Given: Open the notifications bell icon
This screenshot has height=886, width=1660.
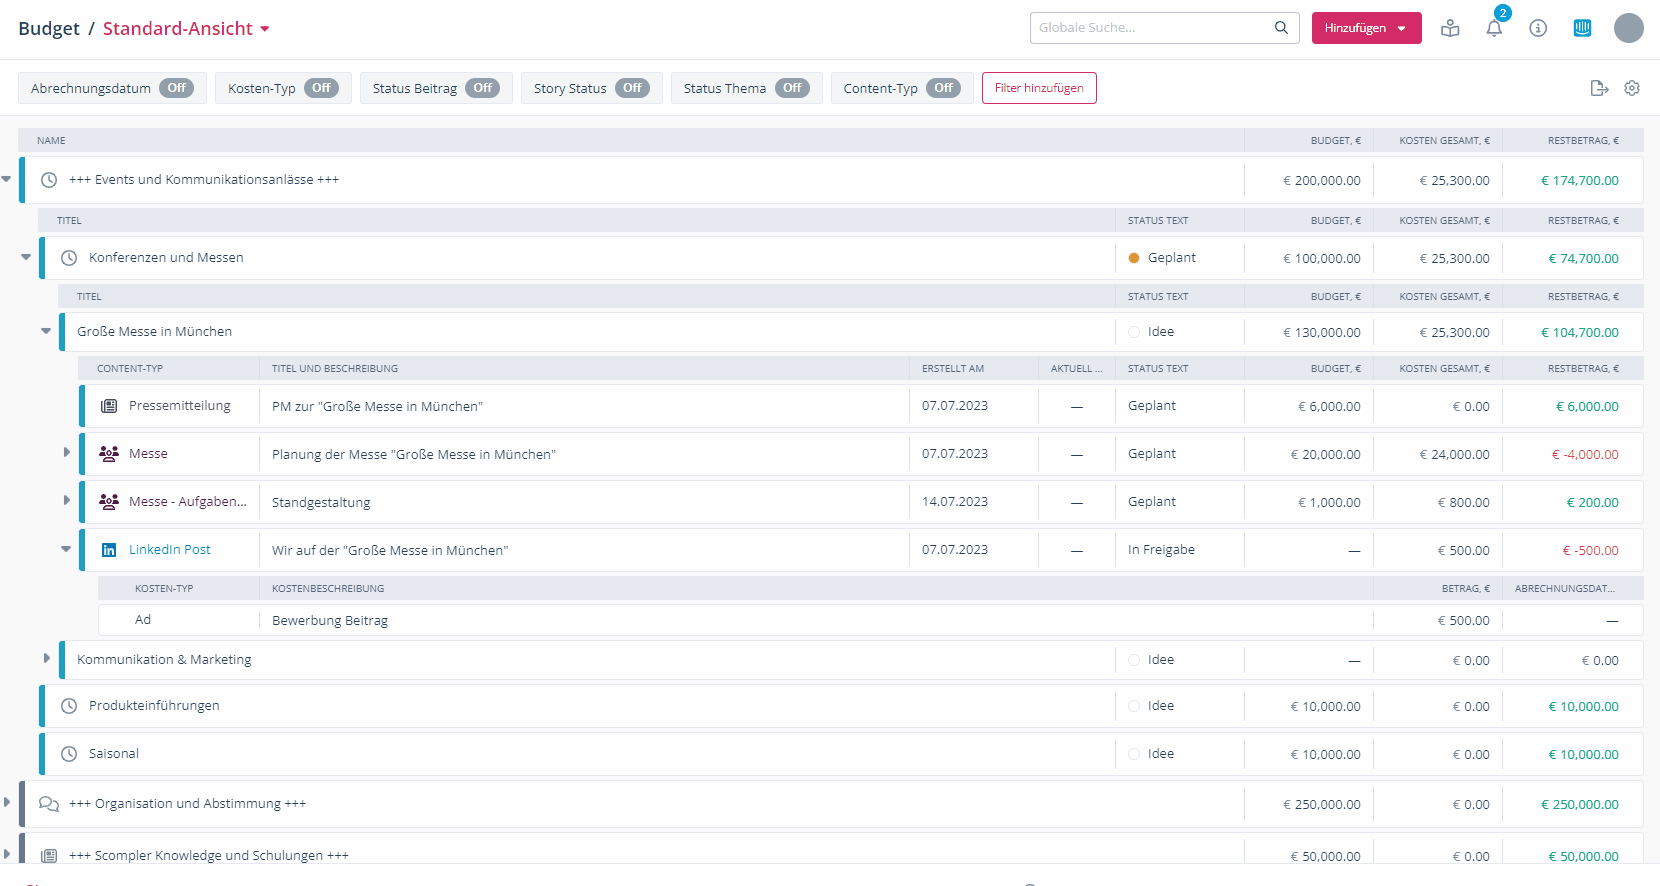Looking at the screenshot, I should [x=1494, y=29].
